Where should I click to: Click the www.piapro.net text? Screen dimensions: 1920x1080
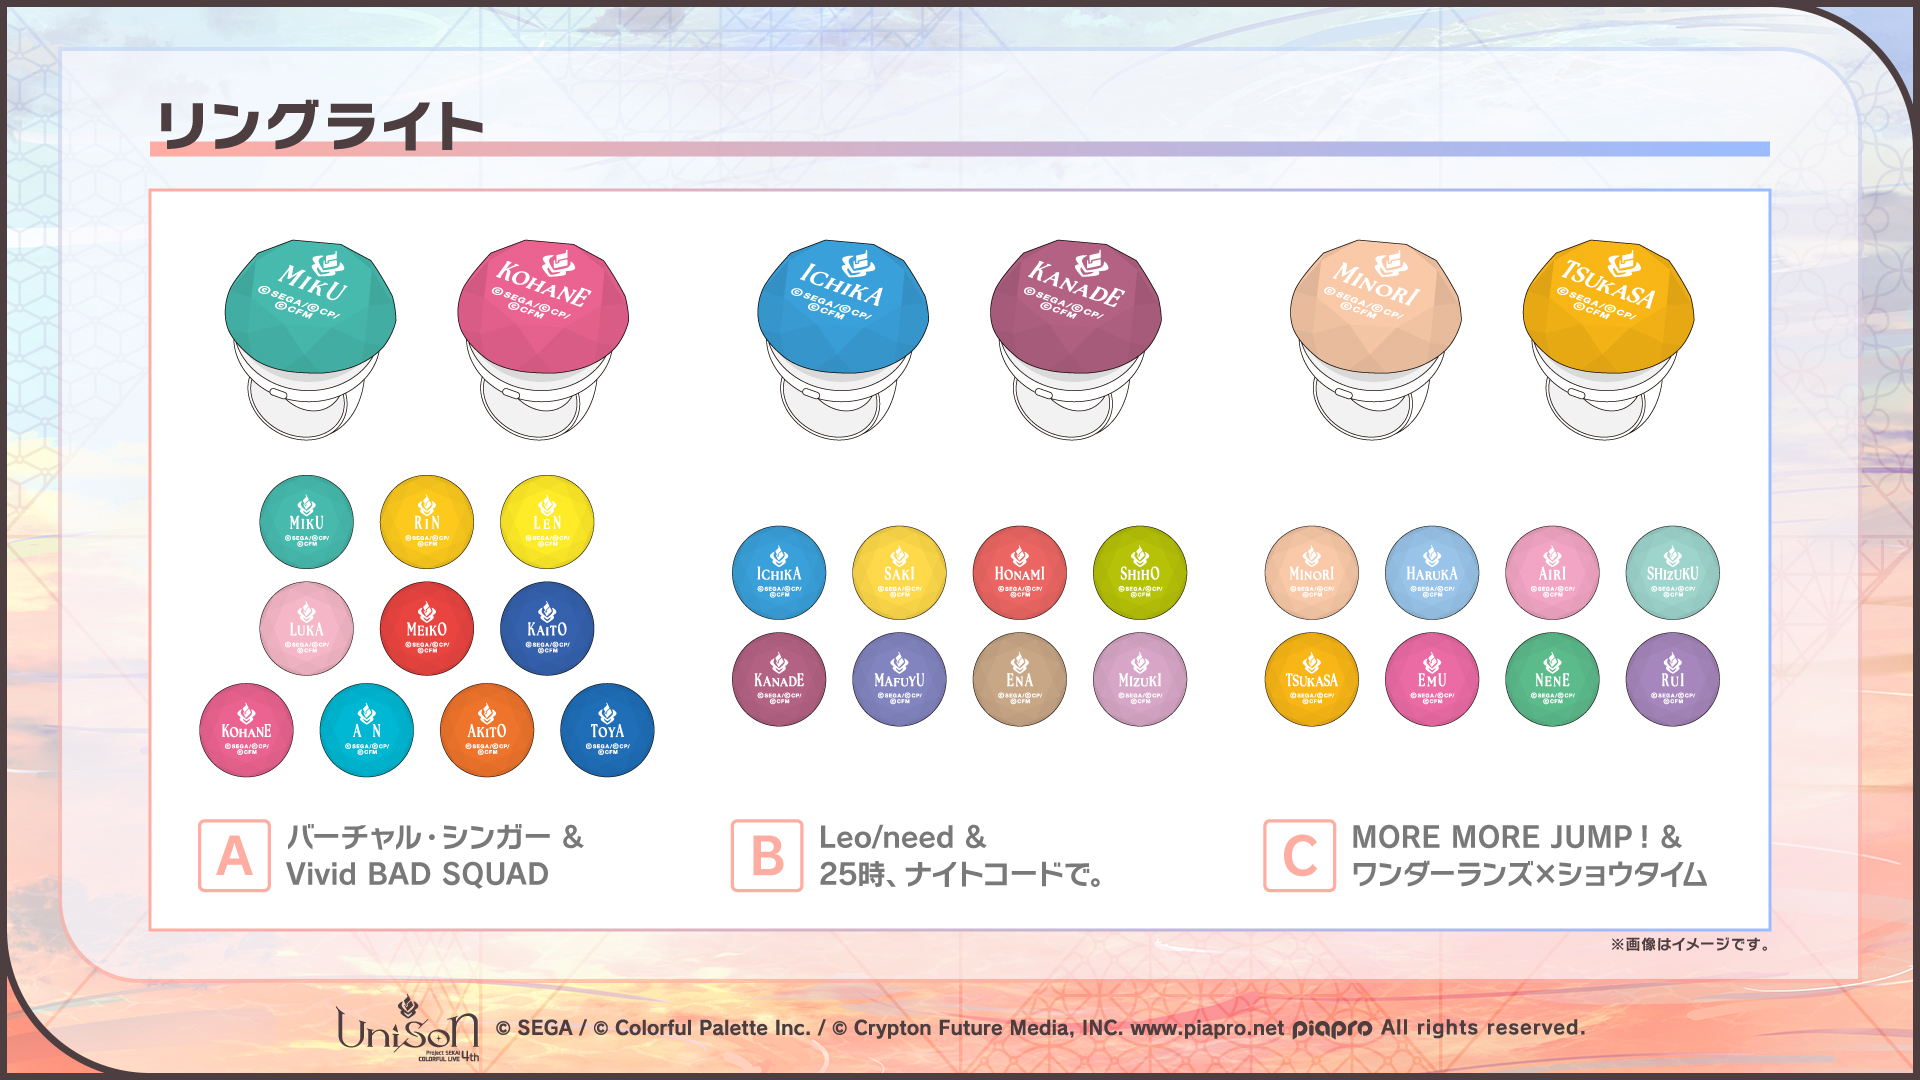[x=1206, y=1028]
